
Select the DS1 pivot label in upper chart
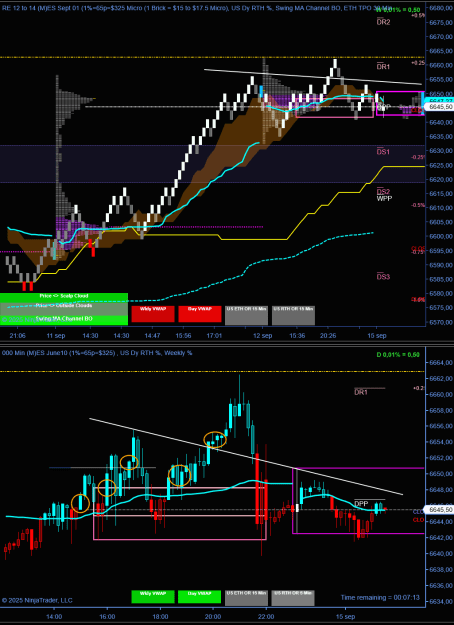coord(383,152)
